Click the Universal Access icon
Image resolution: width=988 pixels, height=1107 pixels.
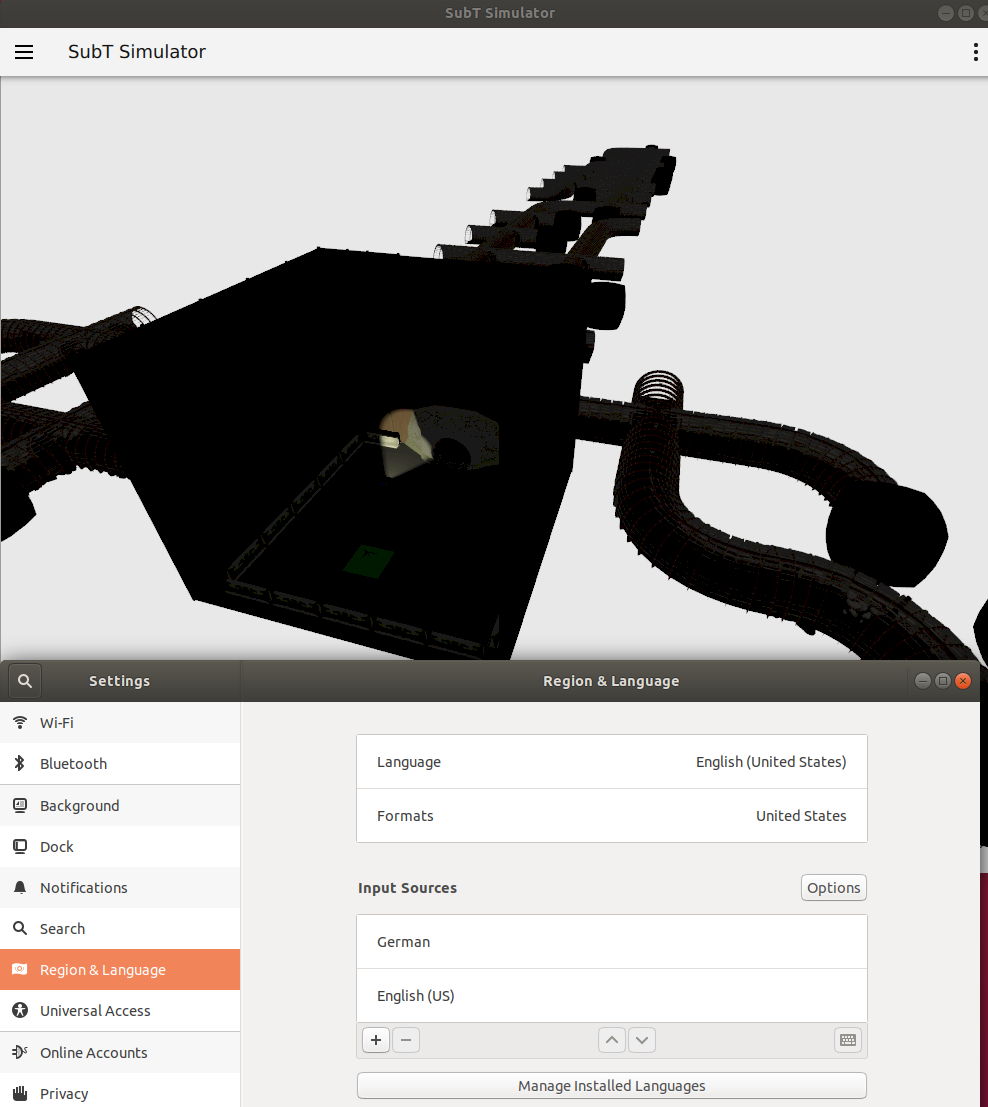(x=21, y=1010)
